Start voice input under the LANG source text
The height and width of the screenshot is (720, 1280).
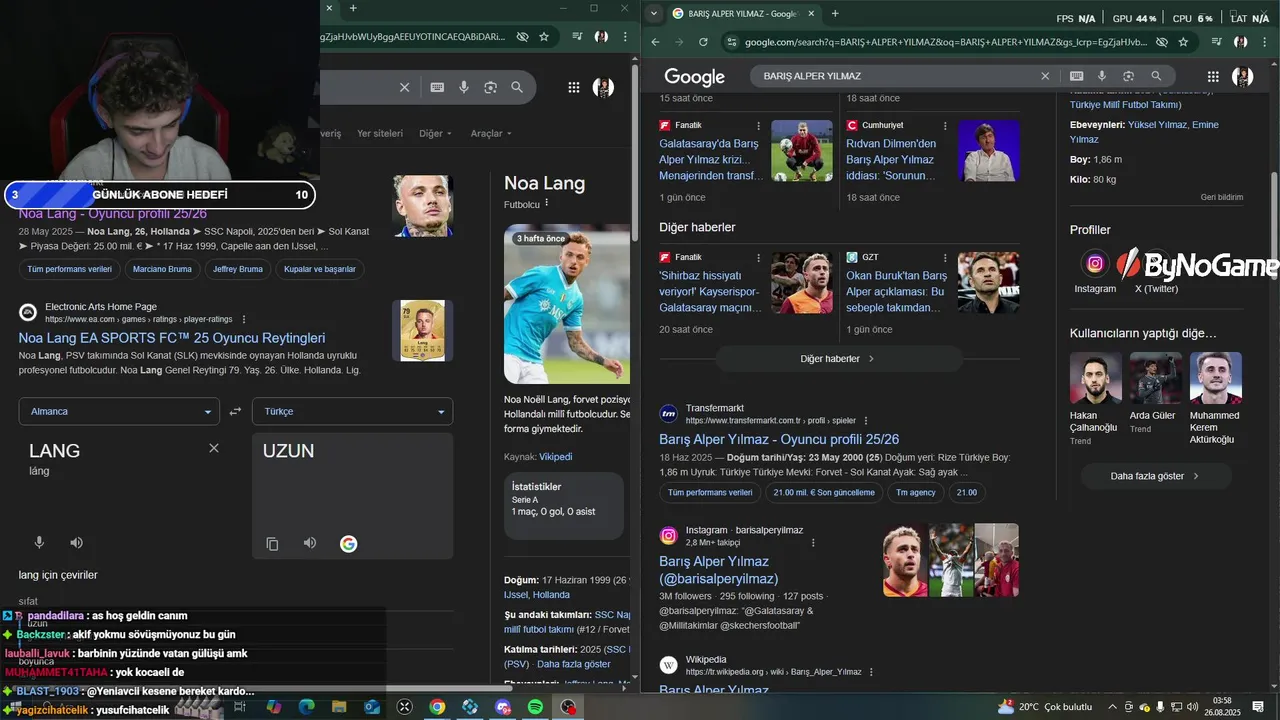tap(39, 543)
